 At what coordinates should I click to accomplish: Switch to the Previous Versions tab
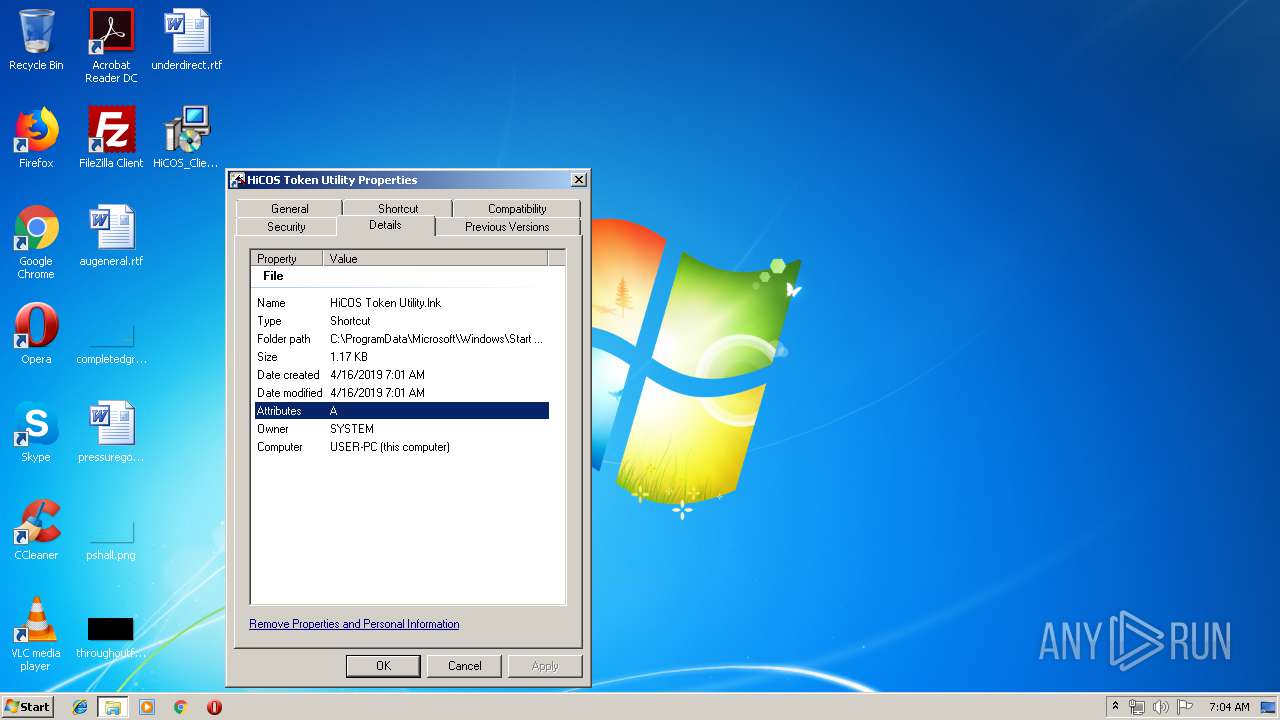tap(507, 227)
